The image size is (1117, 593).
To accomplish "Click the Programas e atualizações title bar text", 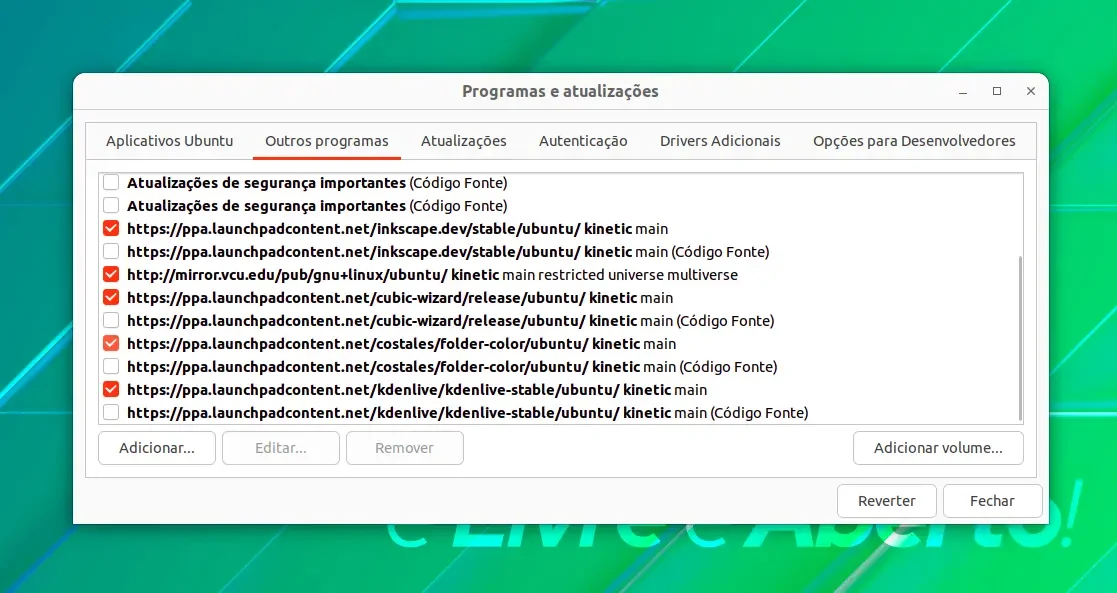I will [x=561, y=91].
